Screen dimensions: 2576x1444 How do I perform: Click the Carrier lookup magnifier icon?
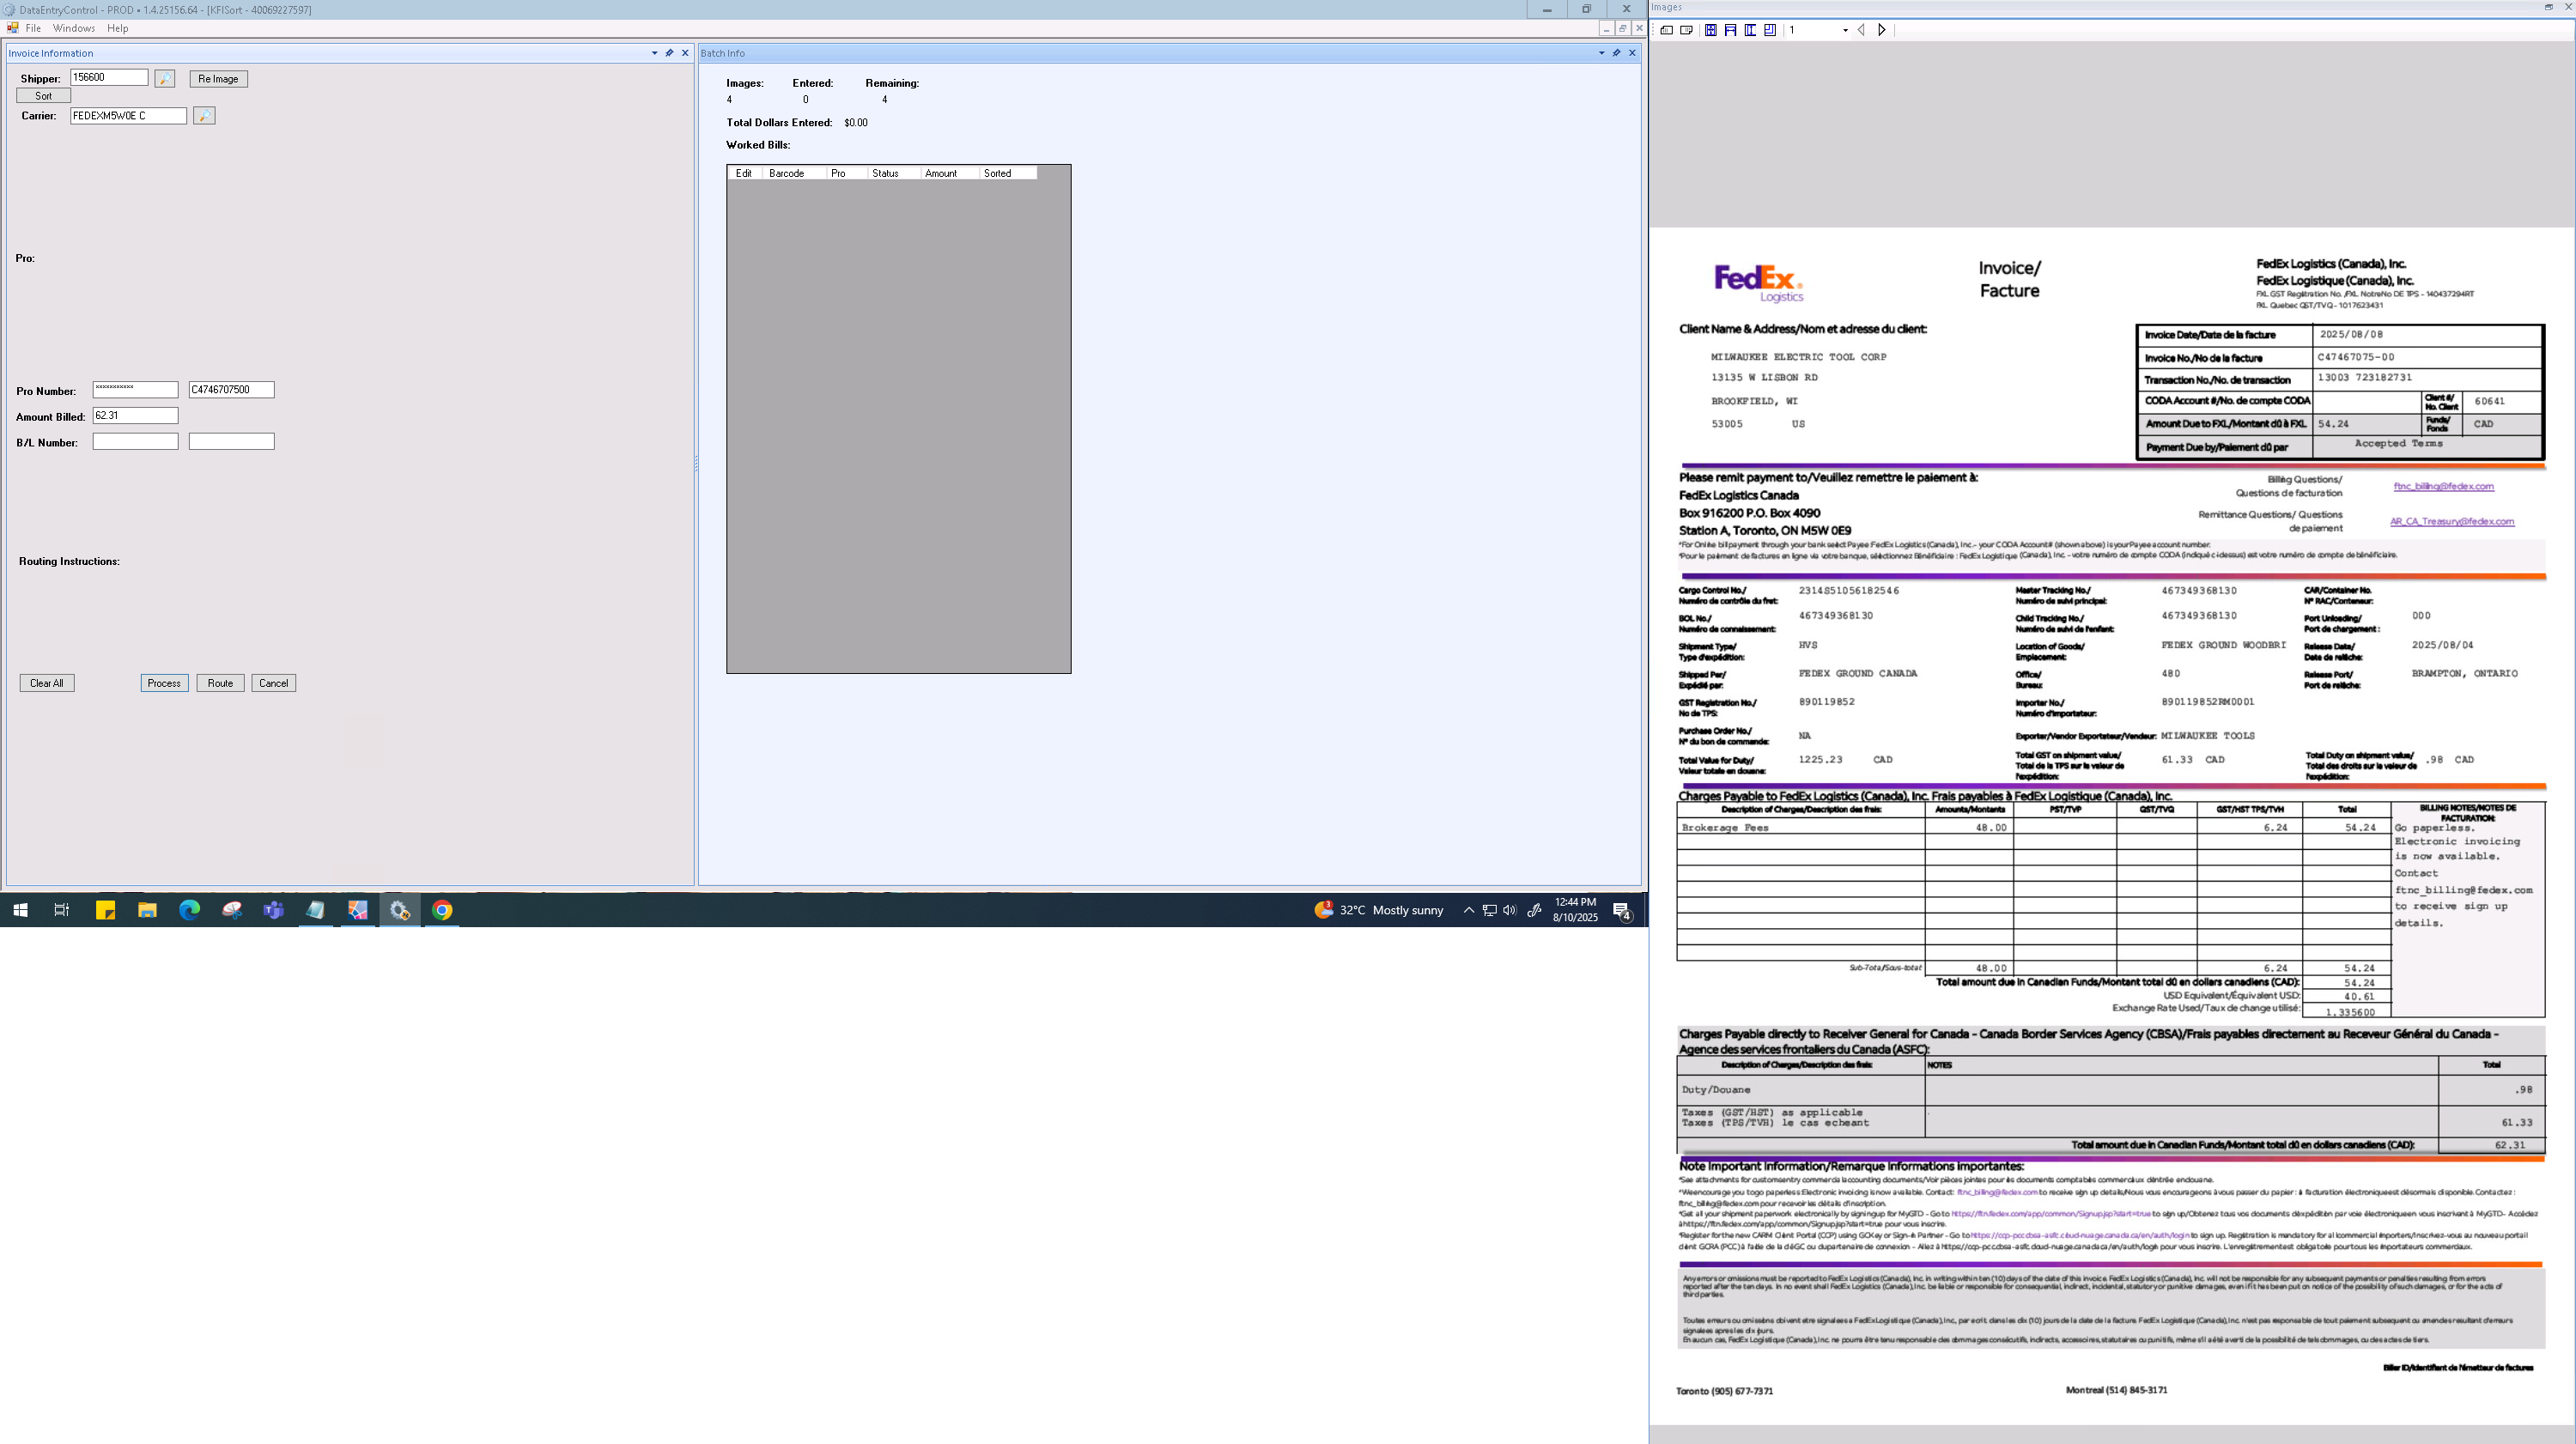coord(204,116)
